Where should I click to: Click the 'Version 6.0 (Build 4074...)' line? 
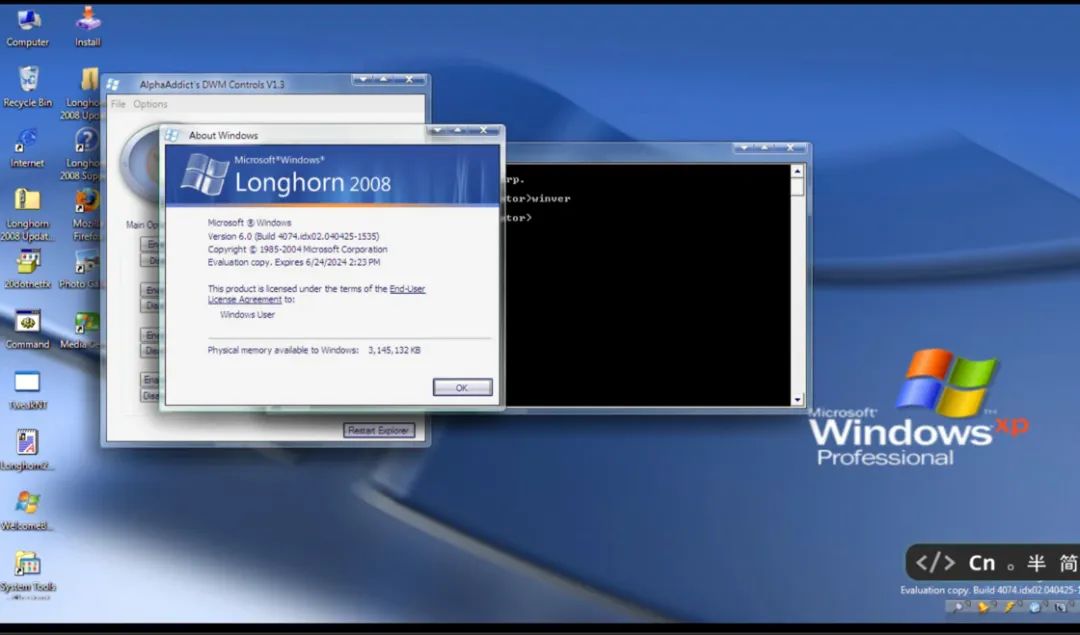pyautogui.click(x=293, y=236)
